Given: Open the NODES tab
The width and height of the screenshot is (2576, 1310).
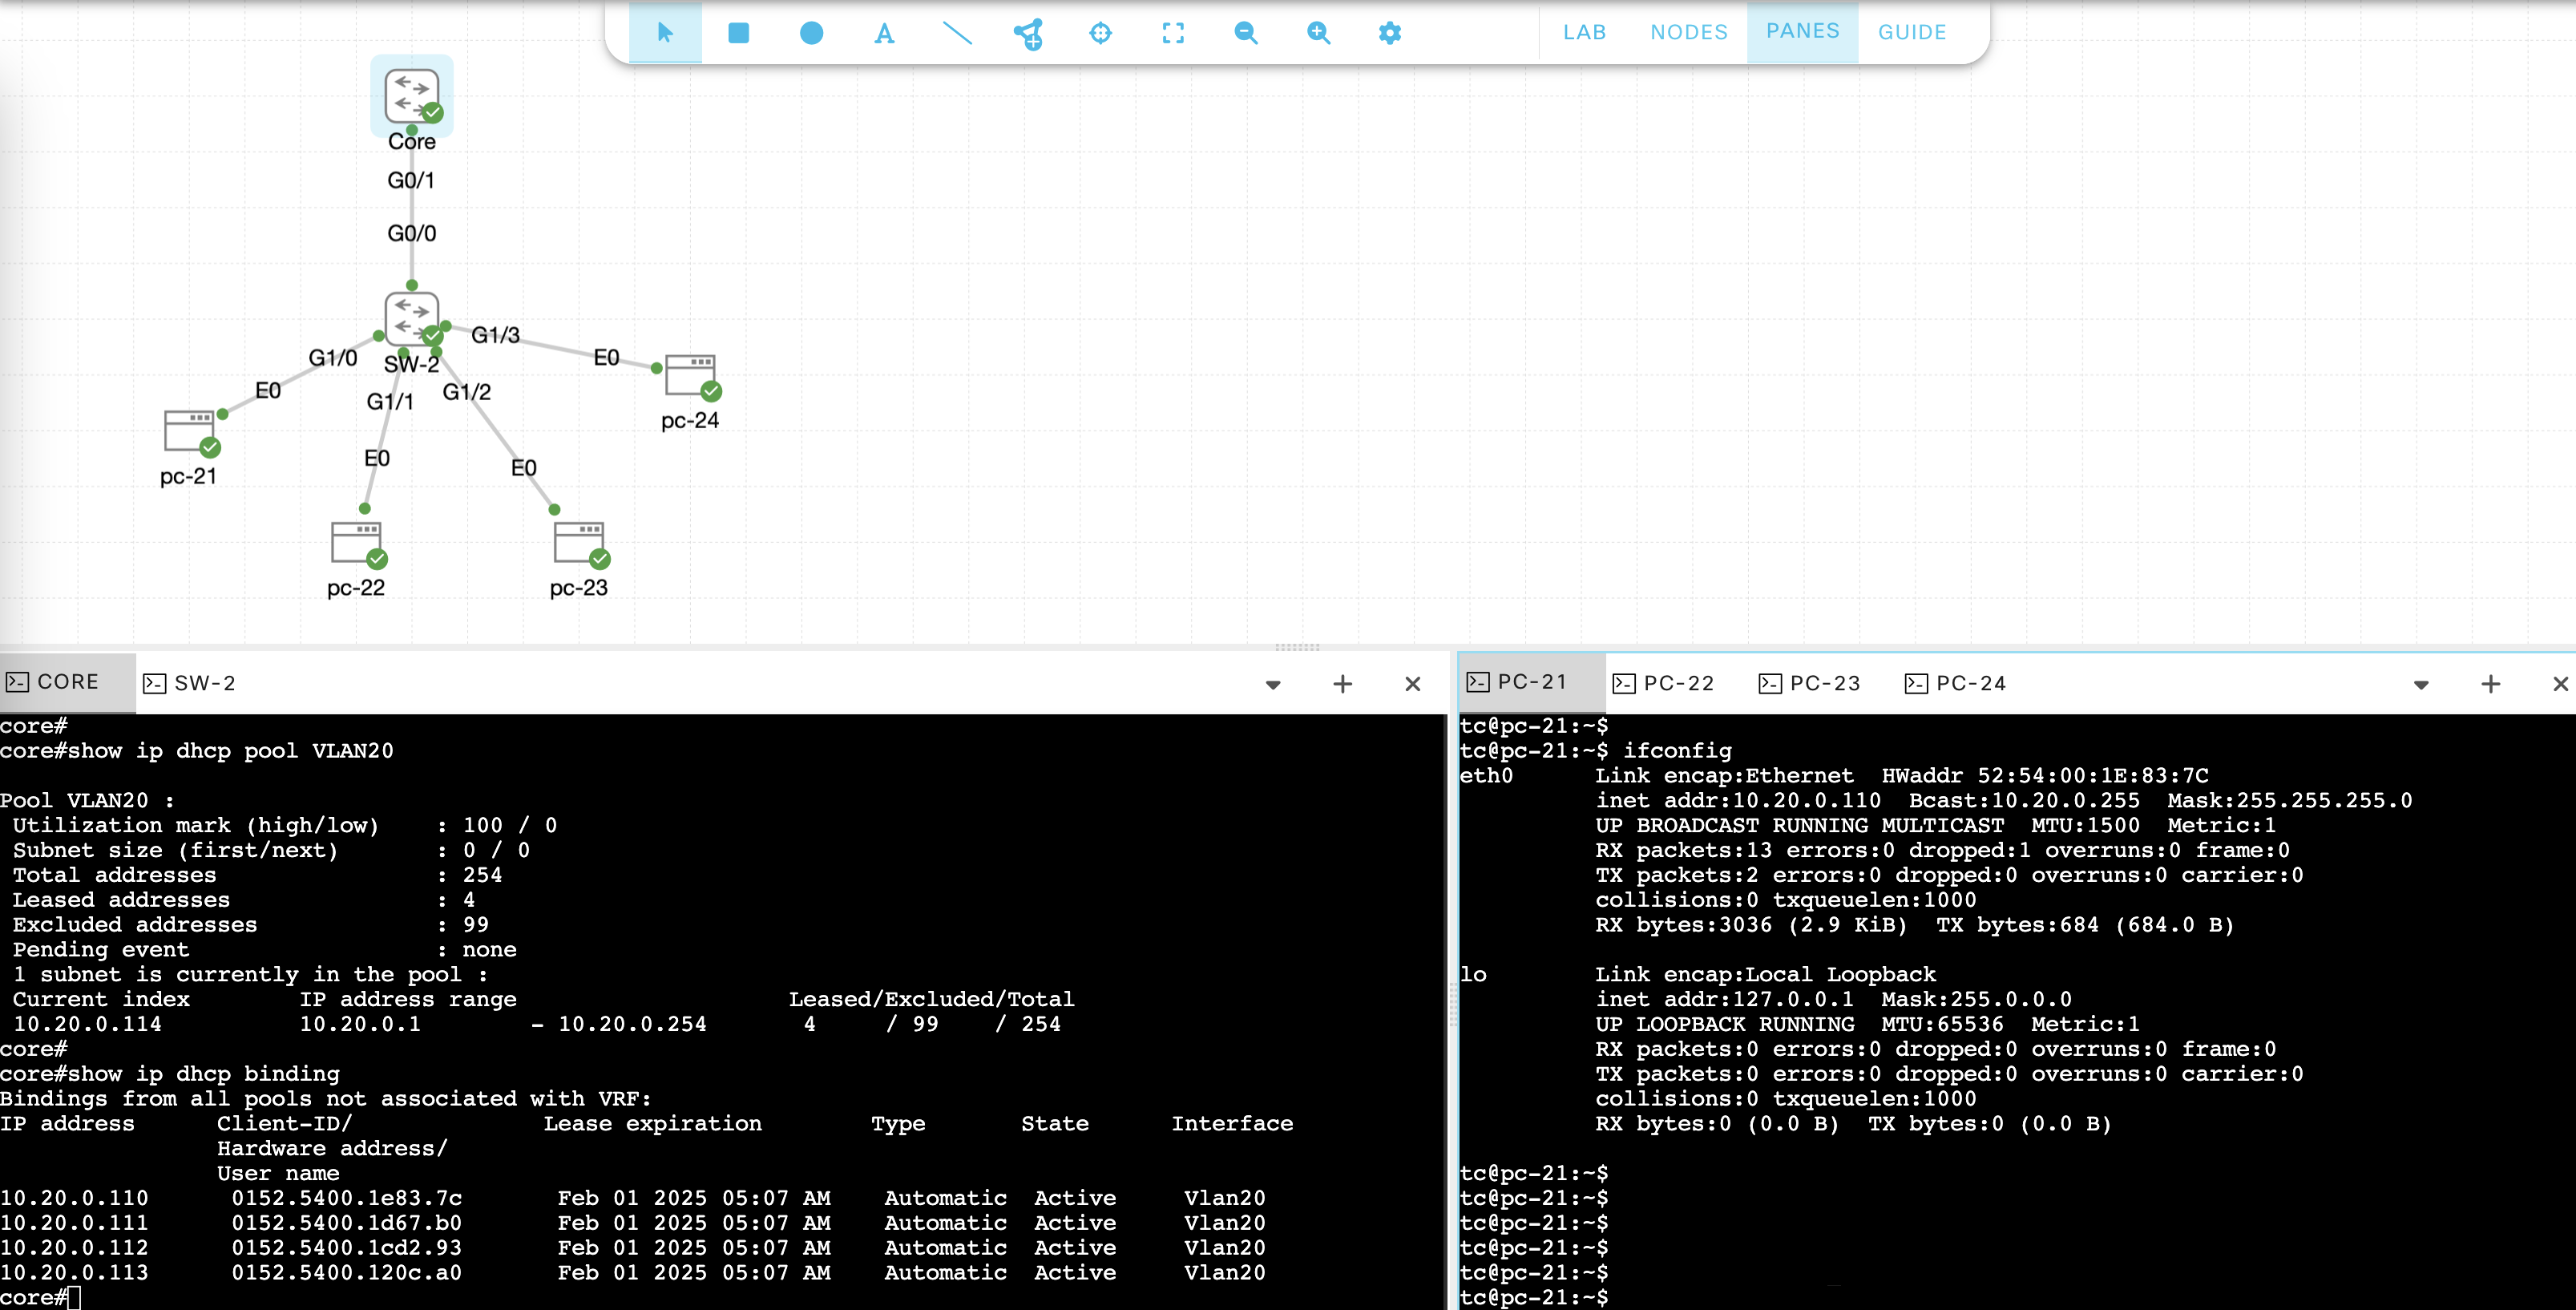Looking at the screenshot, I should pyautogui.click(x=1688, y=32).
